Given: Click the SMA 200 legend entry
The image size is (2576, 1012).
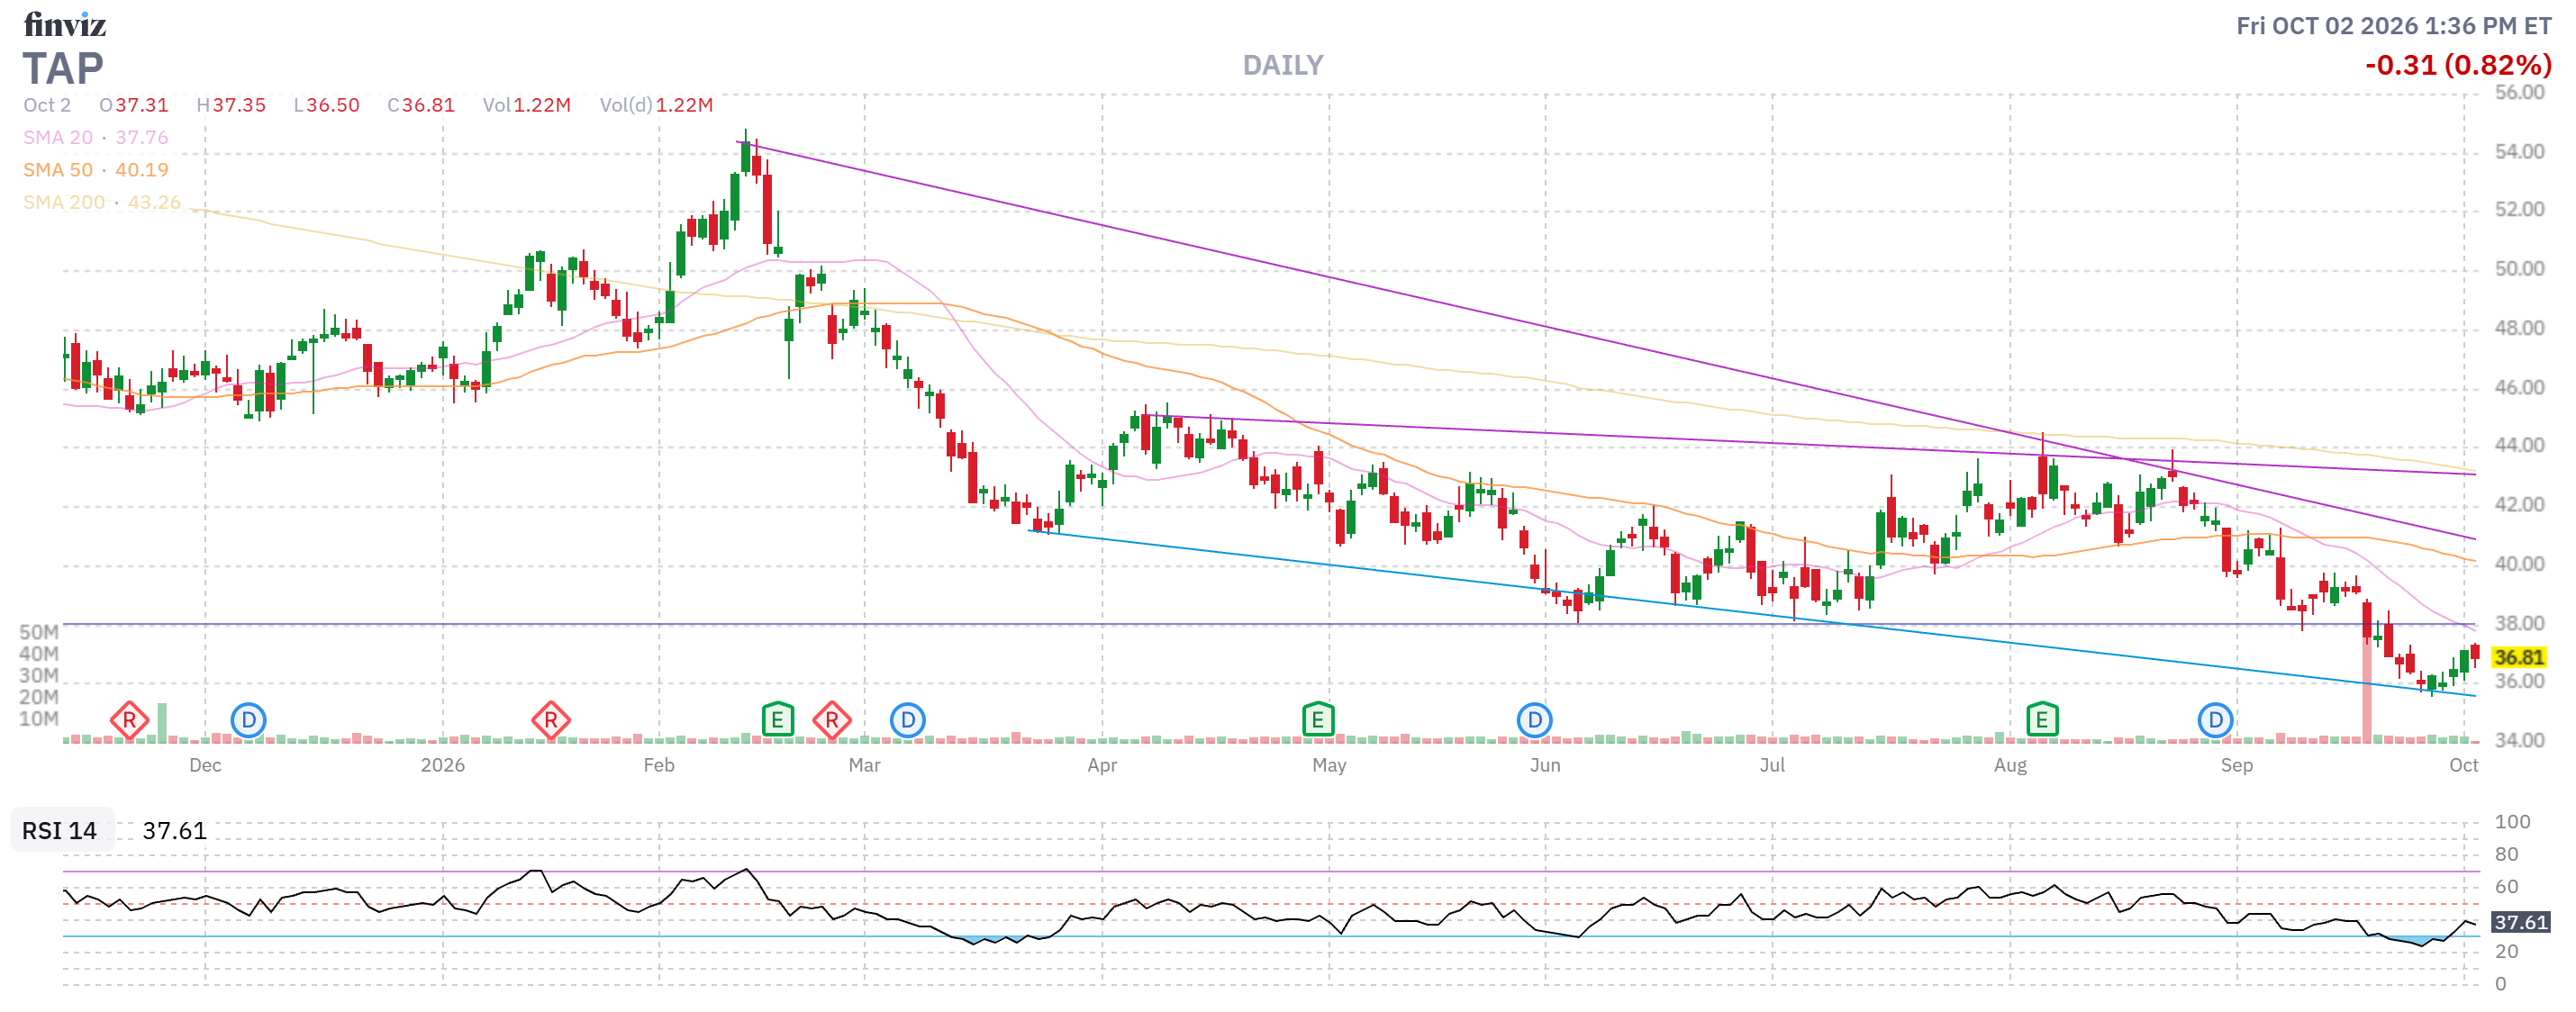Looking at the screenshot, I should (x=102, y=202).
